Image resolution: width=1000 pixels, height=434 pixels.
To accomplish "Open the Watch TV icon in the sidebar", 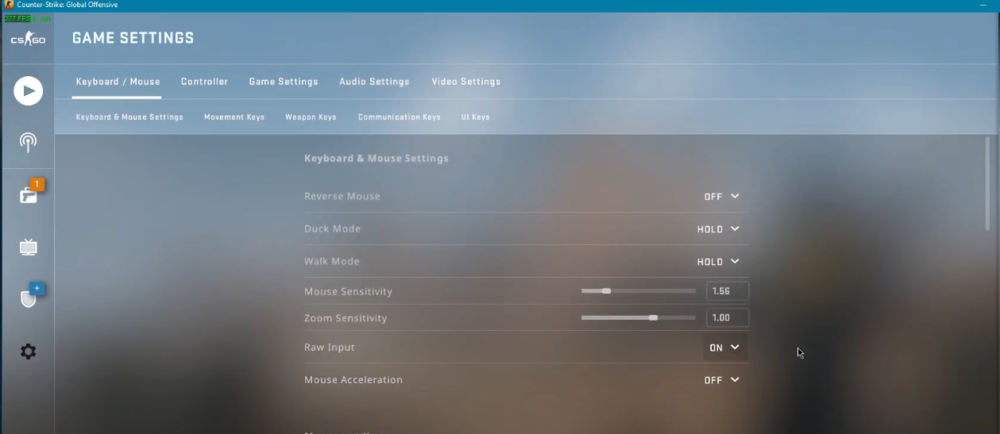I will [x=28, y=246].
